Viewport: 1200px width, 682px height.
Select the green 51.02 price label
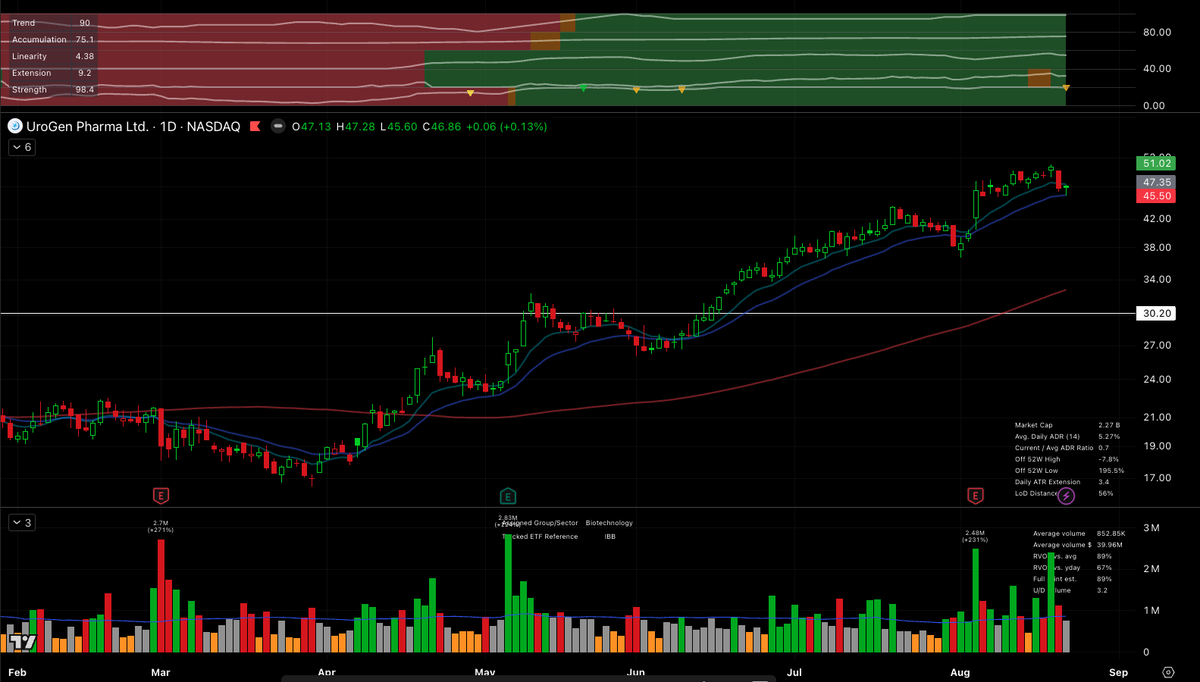pos(1154,162)
